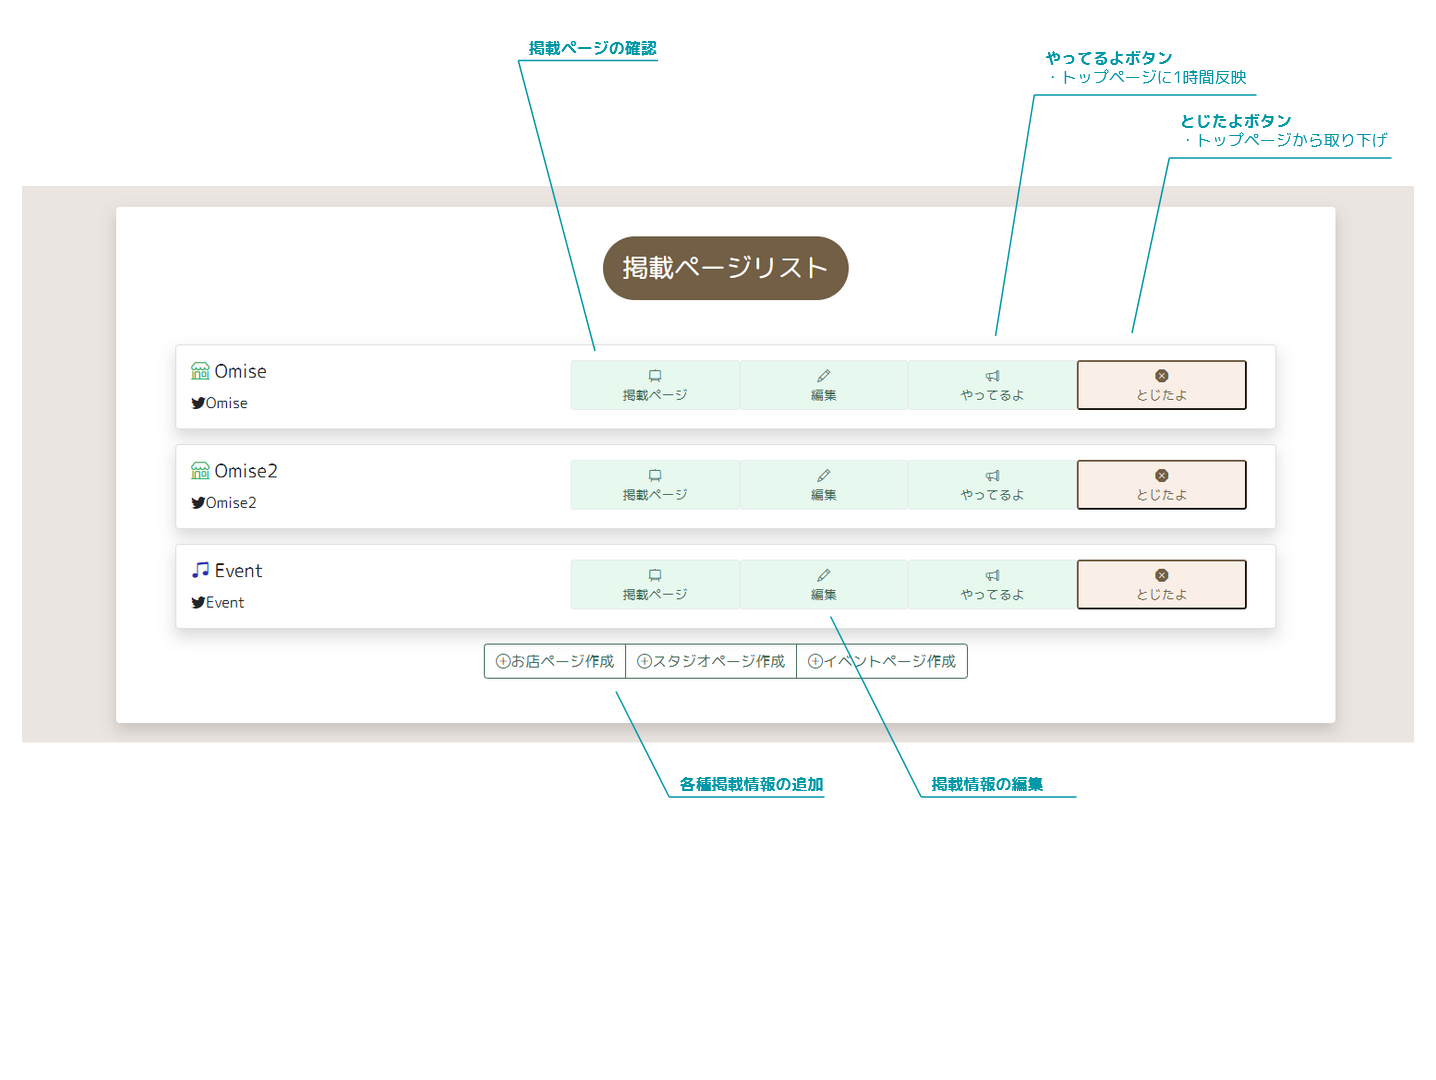Open the Omise Twitter handle link
Screen dimensions: 1436x1080
(x=227, y=403)
